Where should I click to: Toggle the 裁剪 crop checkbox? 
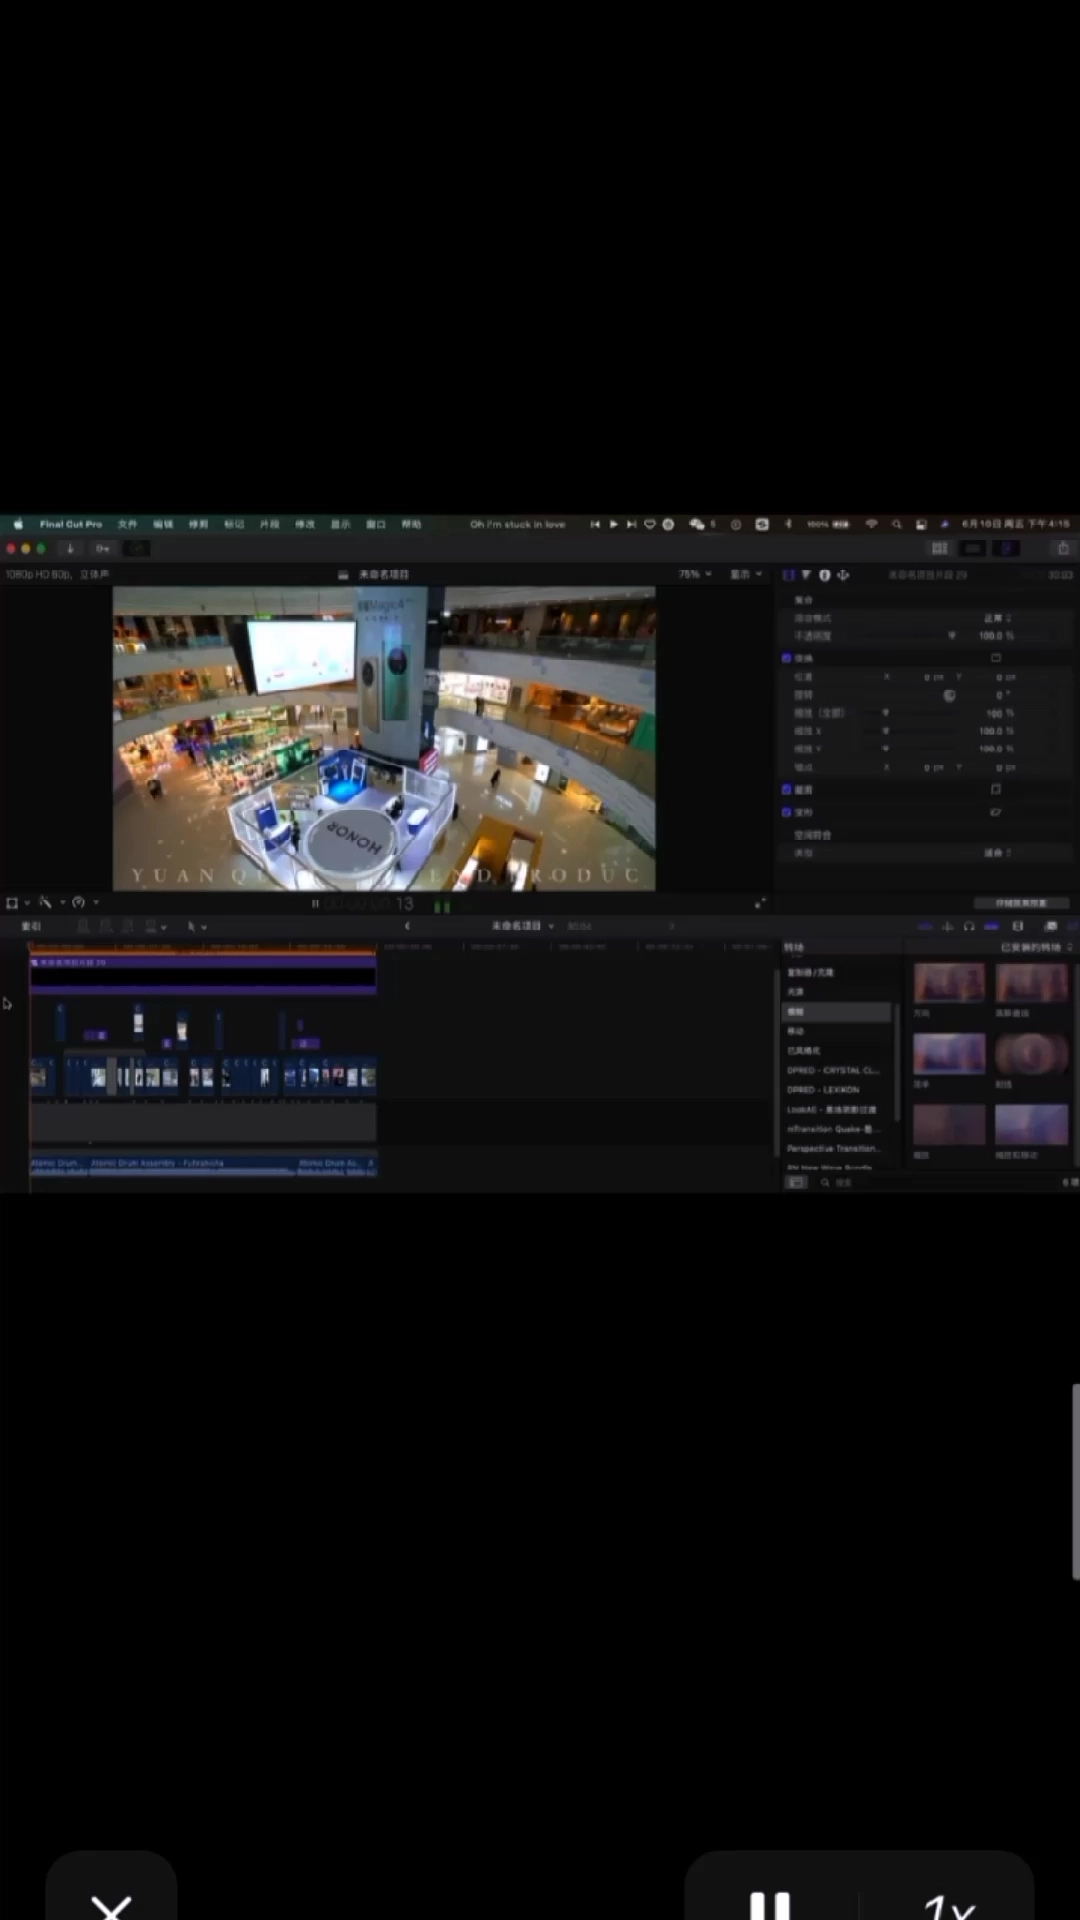786,789
